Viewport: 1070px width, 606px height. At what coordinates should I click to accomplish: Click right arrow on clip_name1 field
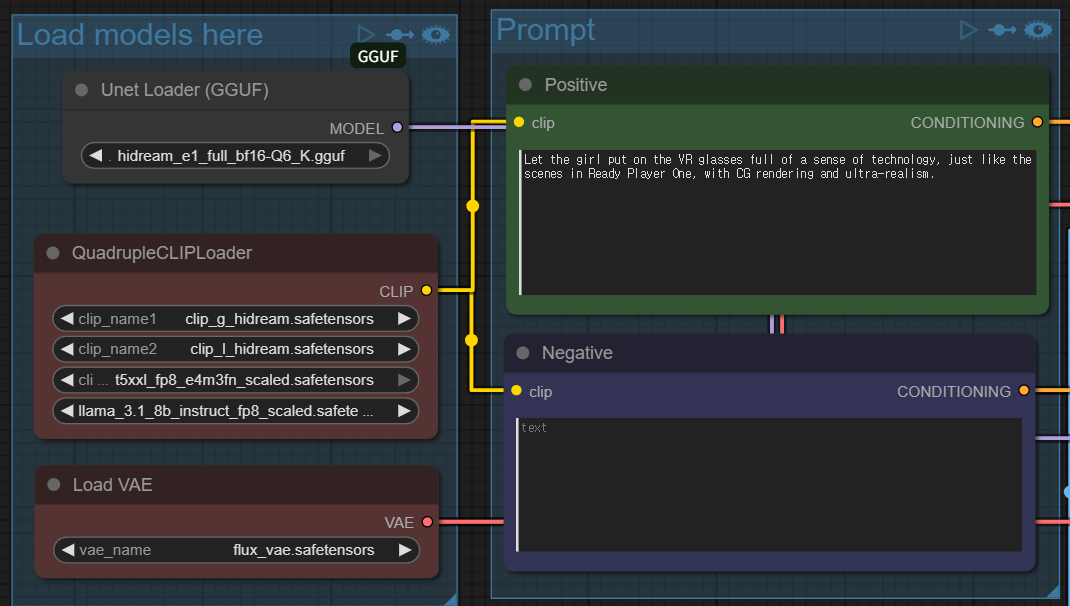click(x=404, y=319)
